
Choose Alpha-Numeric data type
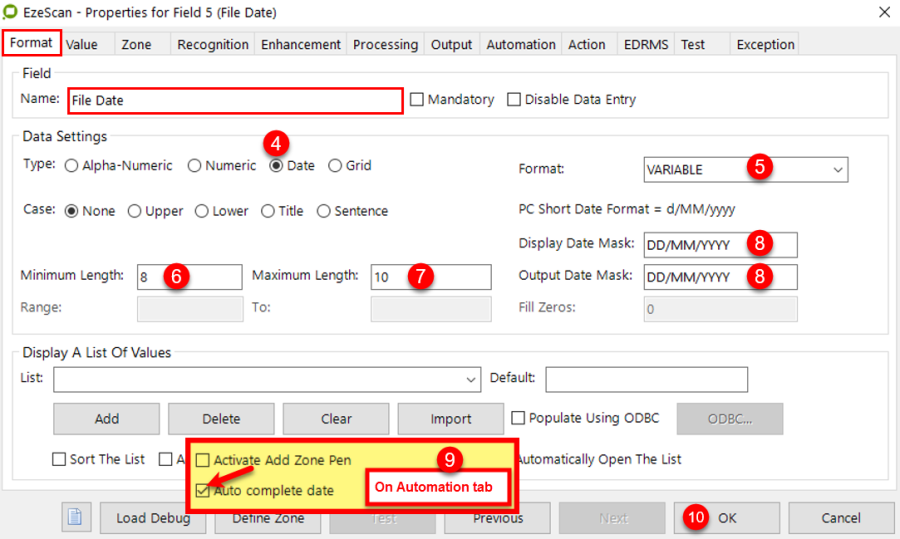coord(71,166)
